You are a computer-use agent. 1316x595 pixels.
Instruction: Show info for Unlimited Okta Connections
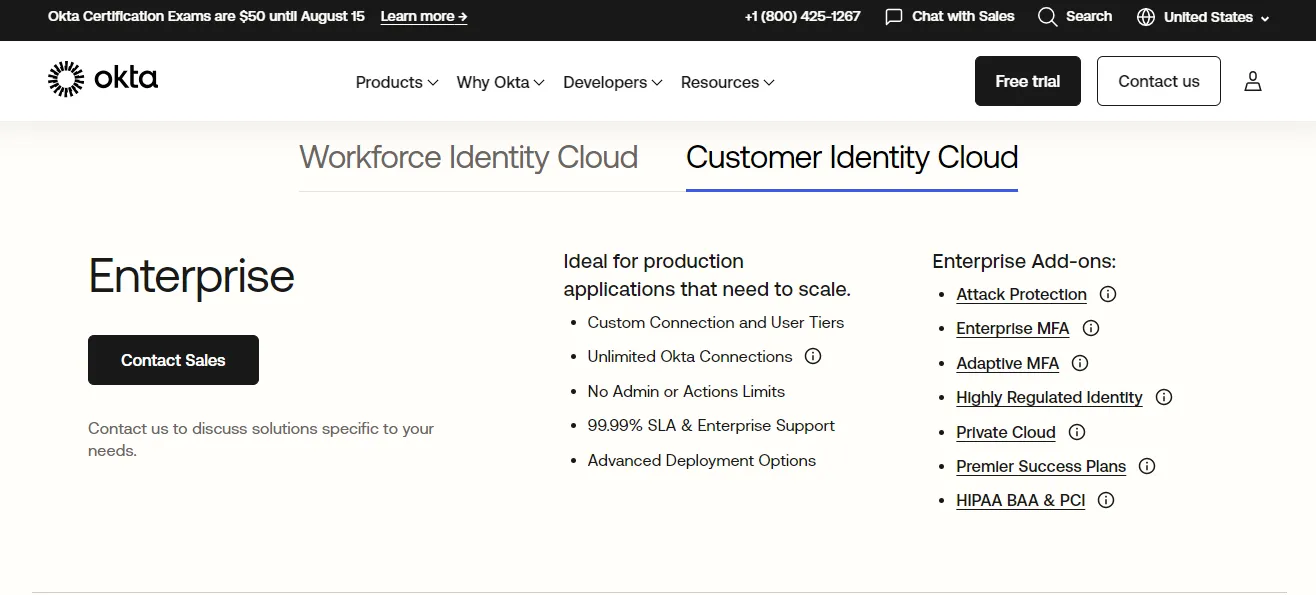pyautogui.click(x=813, y=357)
